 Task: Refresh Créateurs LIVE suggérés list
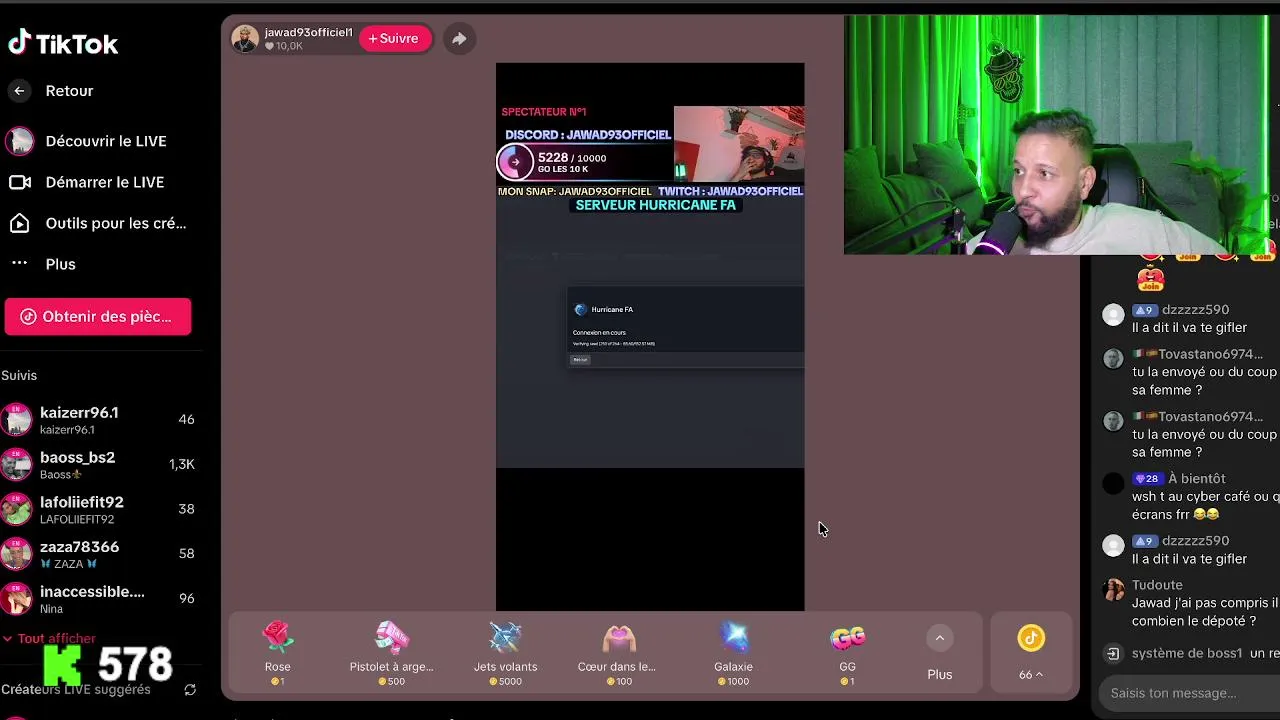click(190, 690)
